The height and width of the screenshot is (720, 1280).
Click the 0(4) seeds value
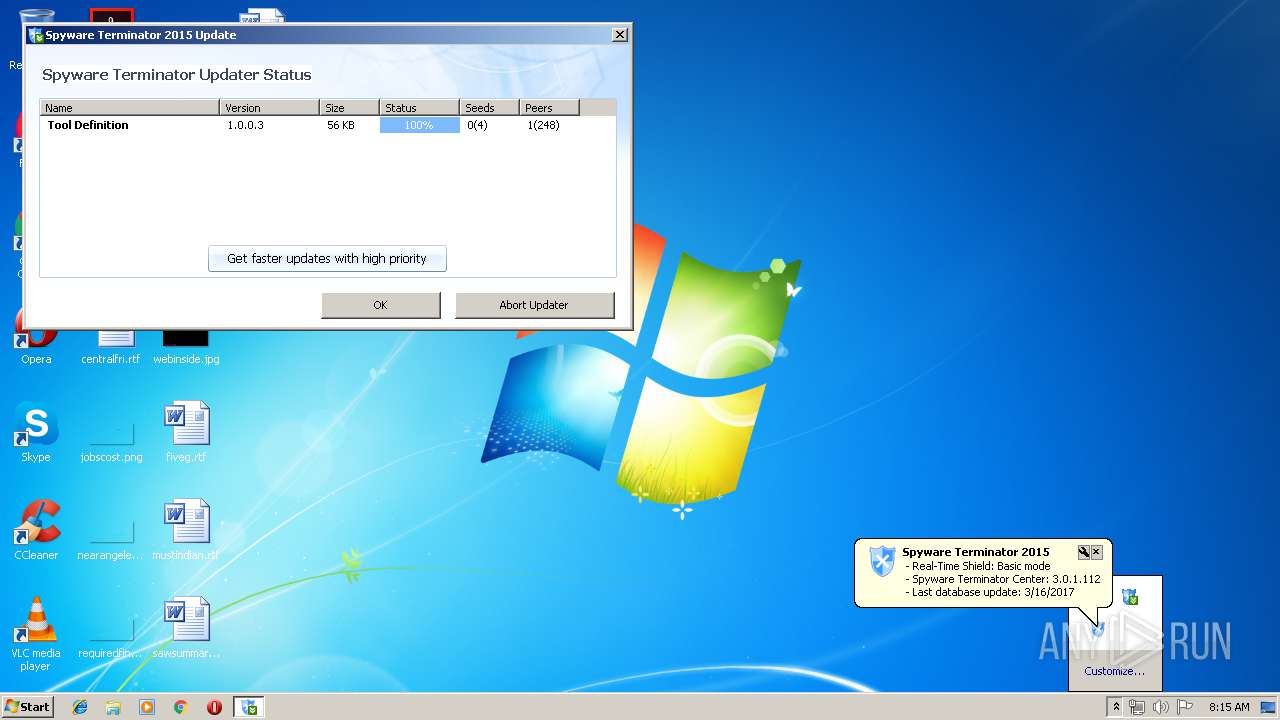pos(477,125)
